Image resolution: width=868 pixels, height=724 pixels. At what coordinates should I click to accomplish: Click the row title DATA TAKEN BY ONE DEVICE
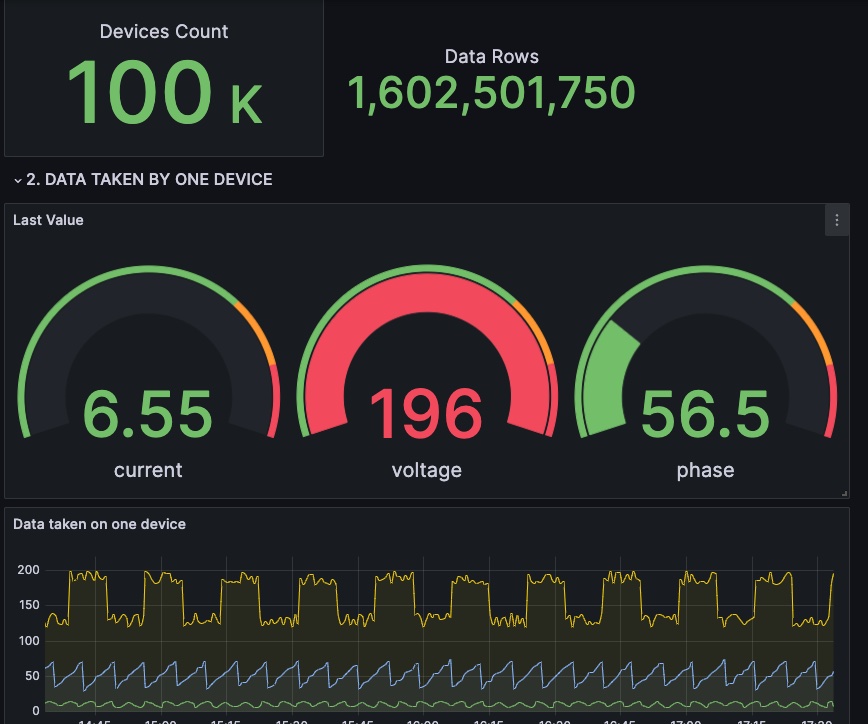tap(149, 180)
